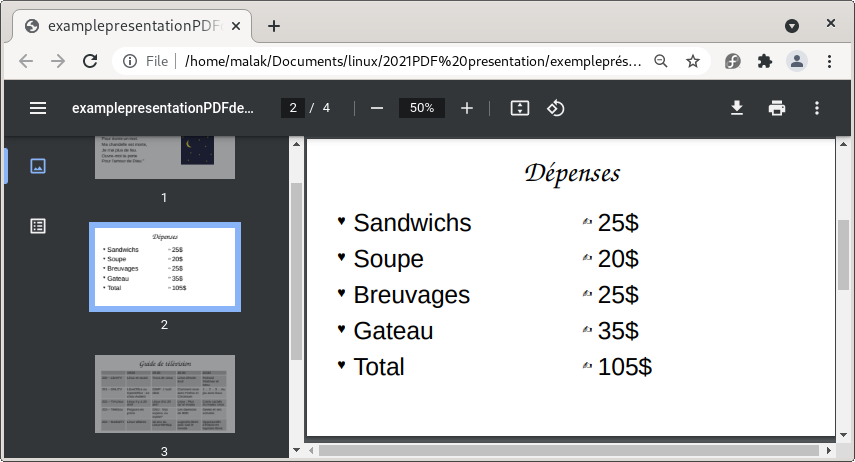This screenshot has width=855, height=462.
Task: Show document outline in sidebar
Action: point(38,226)
